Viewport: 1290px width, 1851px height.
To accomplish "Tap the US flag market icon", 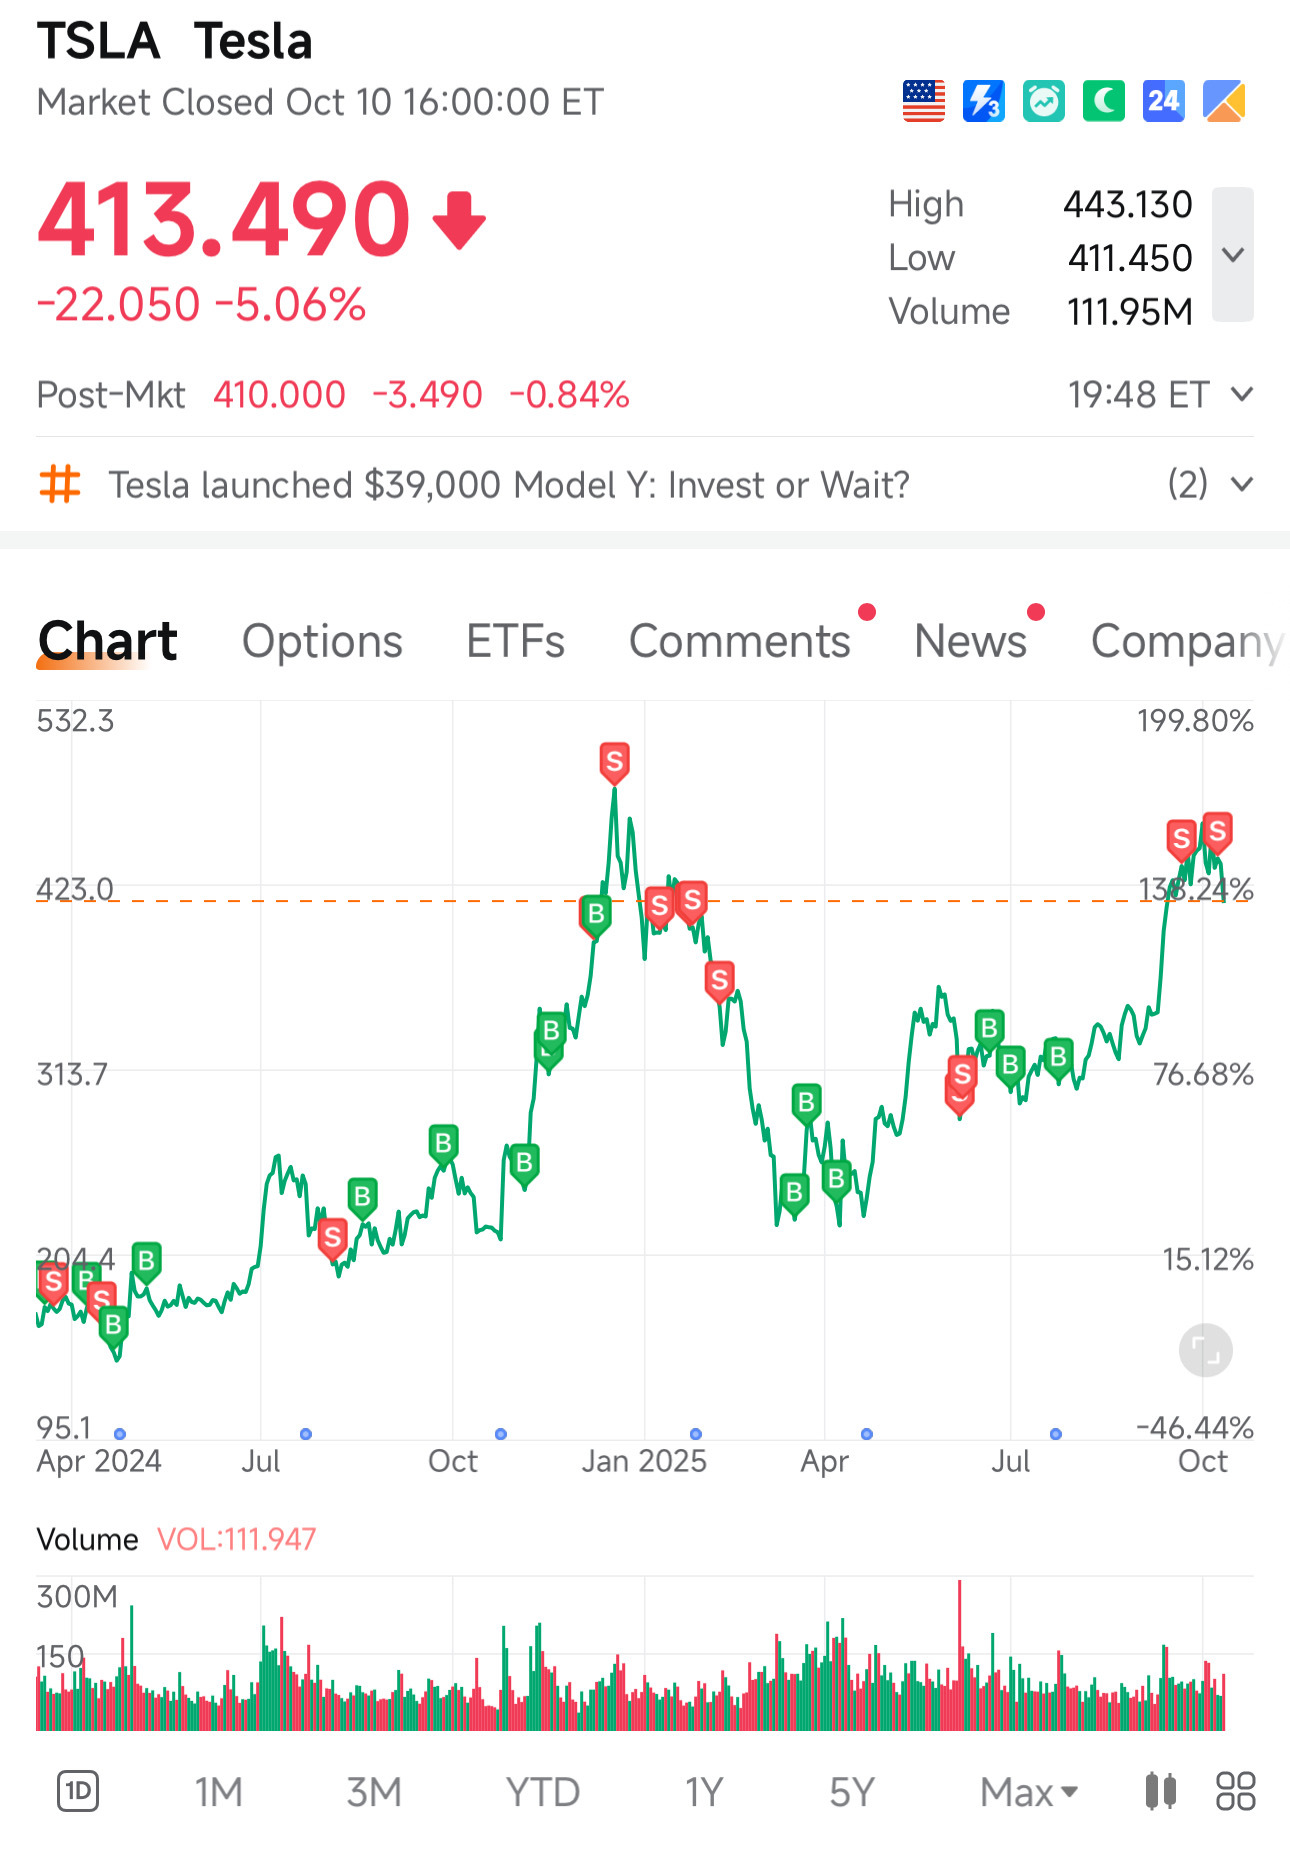I will (923, 101).
